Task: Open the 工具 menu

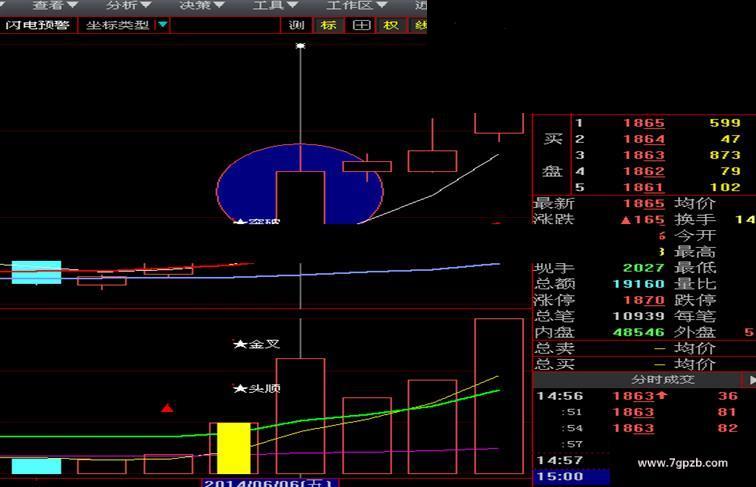Action: (275, 5)
